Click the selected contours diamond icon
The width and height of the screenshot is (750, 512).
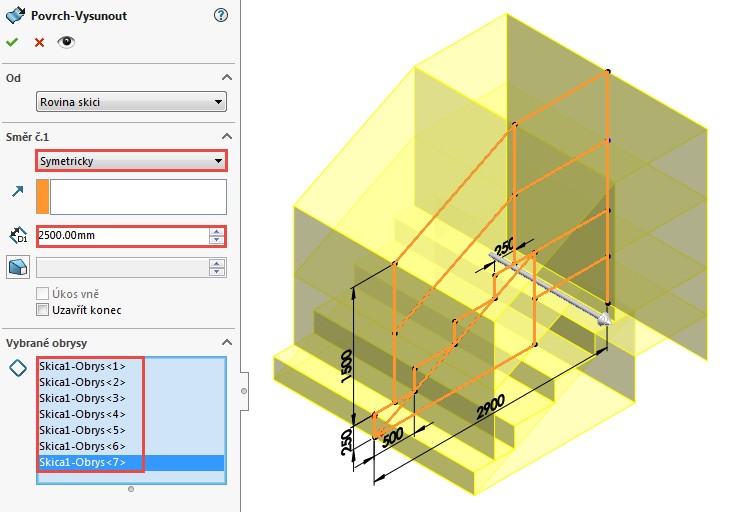click(18, 368)
